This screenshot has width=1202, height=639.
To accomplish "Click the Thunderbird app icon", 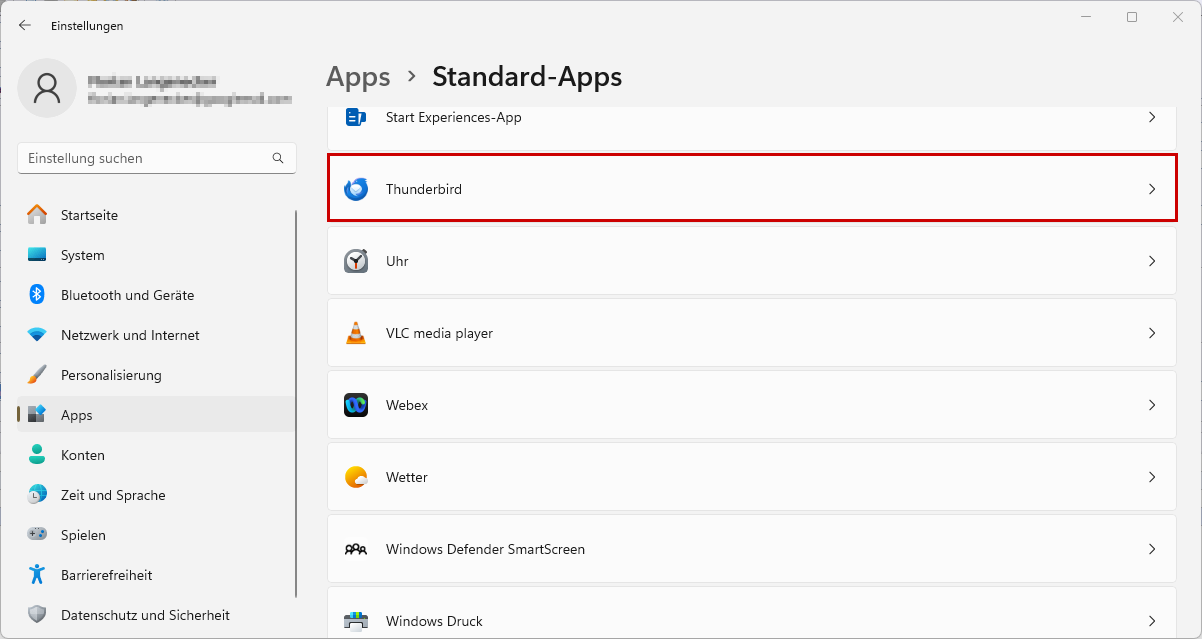I will [x=356, y=189].
